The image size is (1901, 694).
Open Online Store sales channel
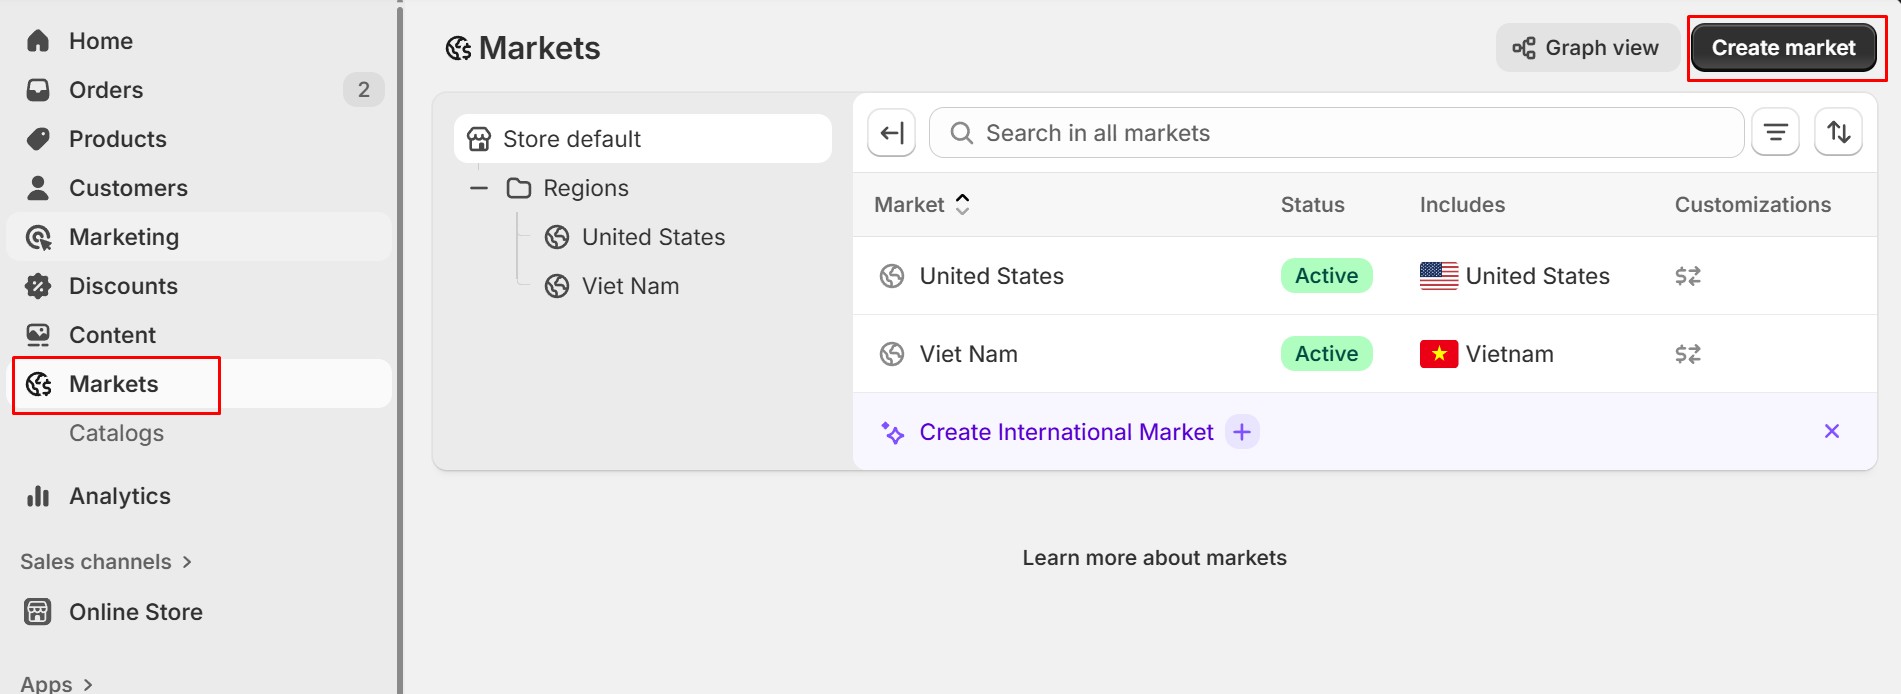[135, 612]
